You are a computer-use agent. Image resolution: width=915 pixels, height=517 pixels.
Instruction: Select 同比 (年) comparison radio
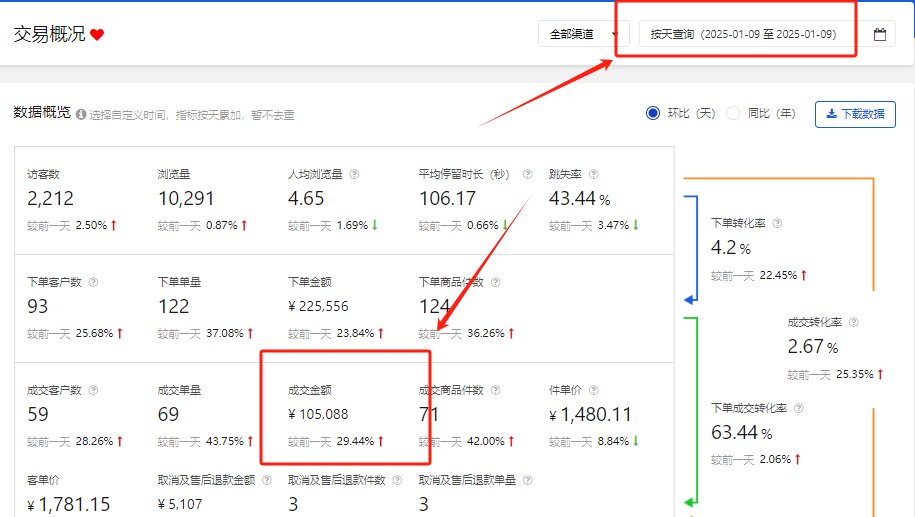coord(733,113)
